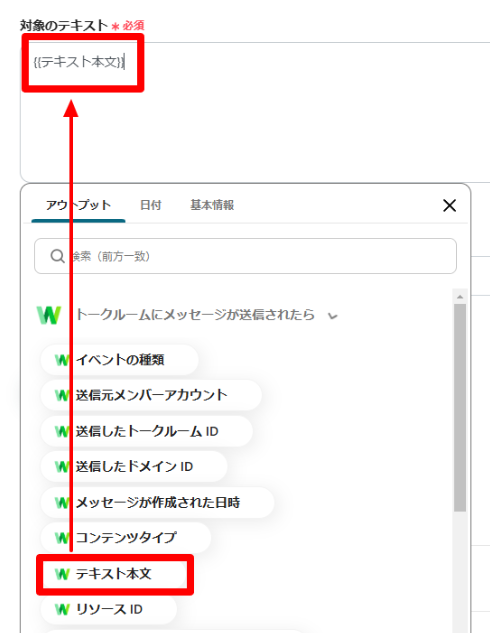Click W icon on コンテンツタイプ chip
This screenshot has height=633, width=490.
pos(62,538)
